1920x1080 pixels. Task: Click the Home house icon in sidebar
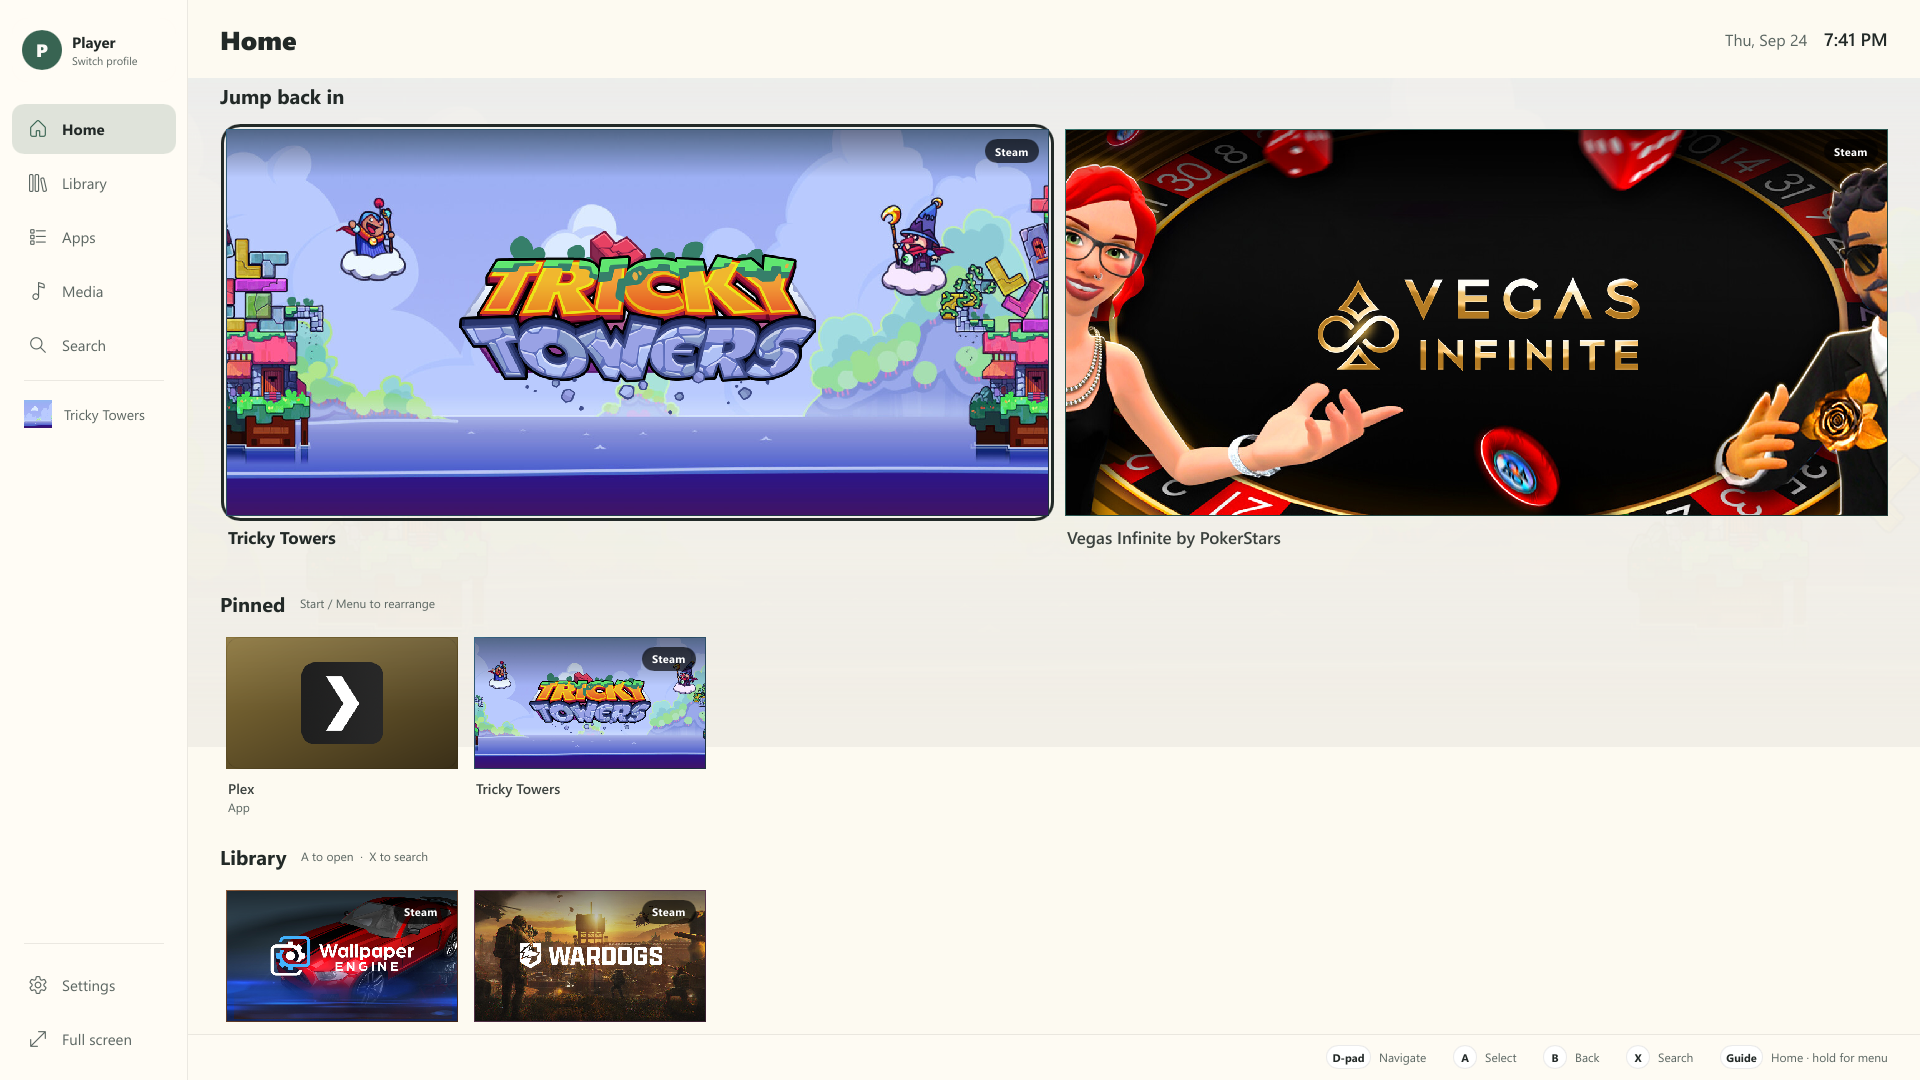[38, 129]
